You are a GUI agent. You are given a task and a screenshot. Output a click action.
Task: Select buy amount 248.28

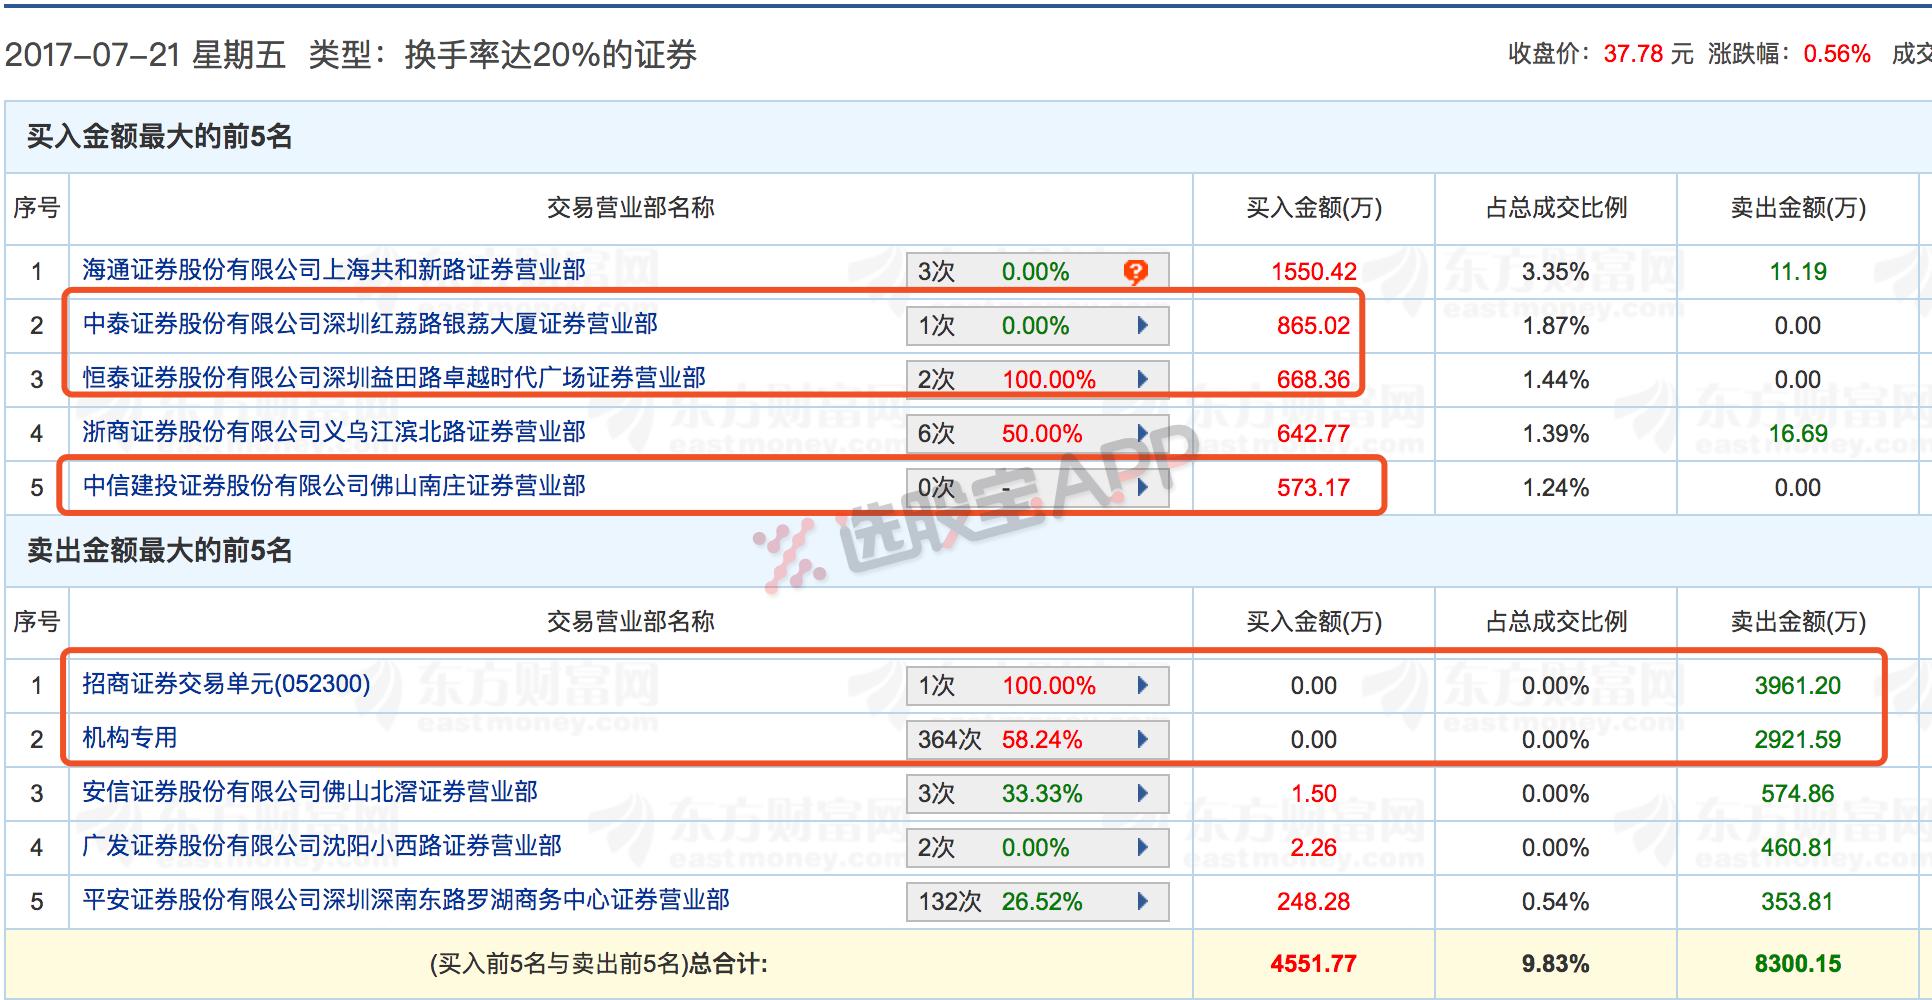tap(1314, 901)
